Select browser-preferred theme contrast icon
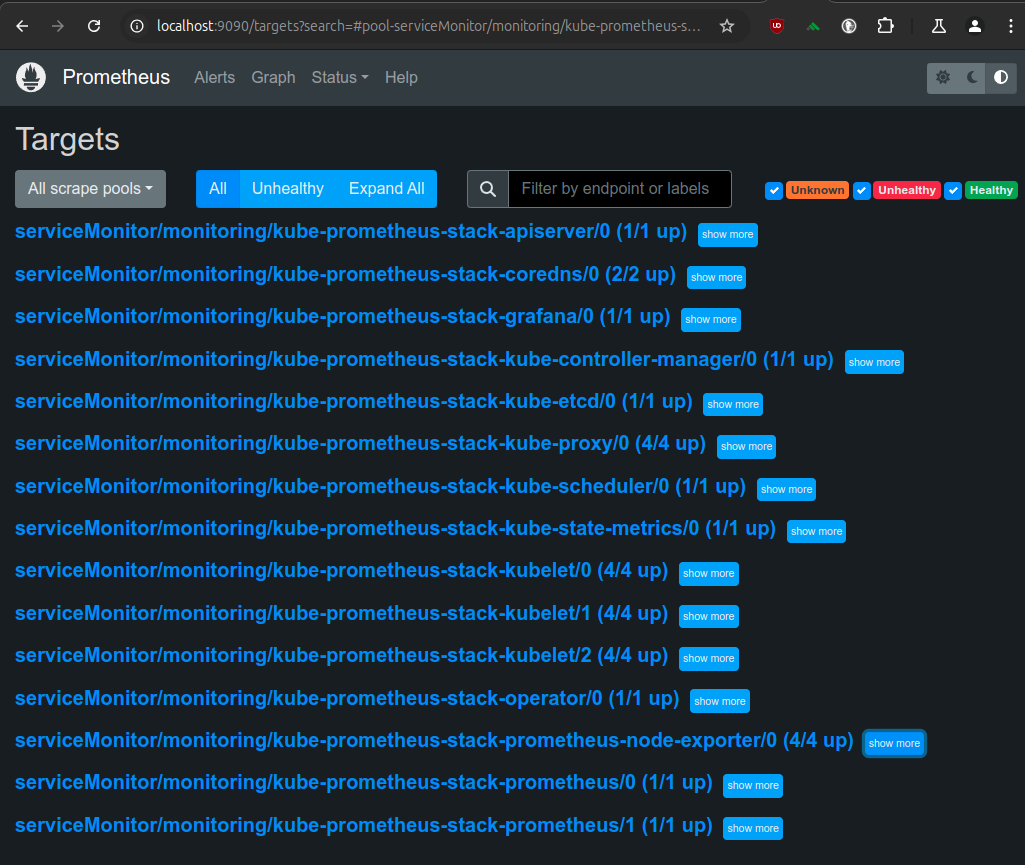This screenshot has height=865, width=1025. point(1001,78)
